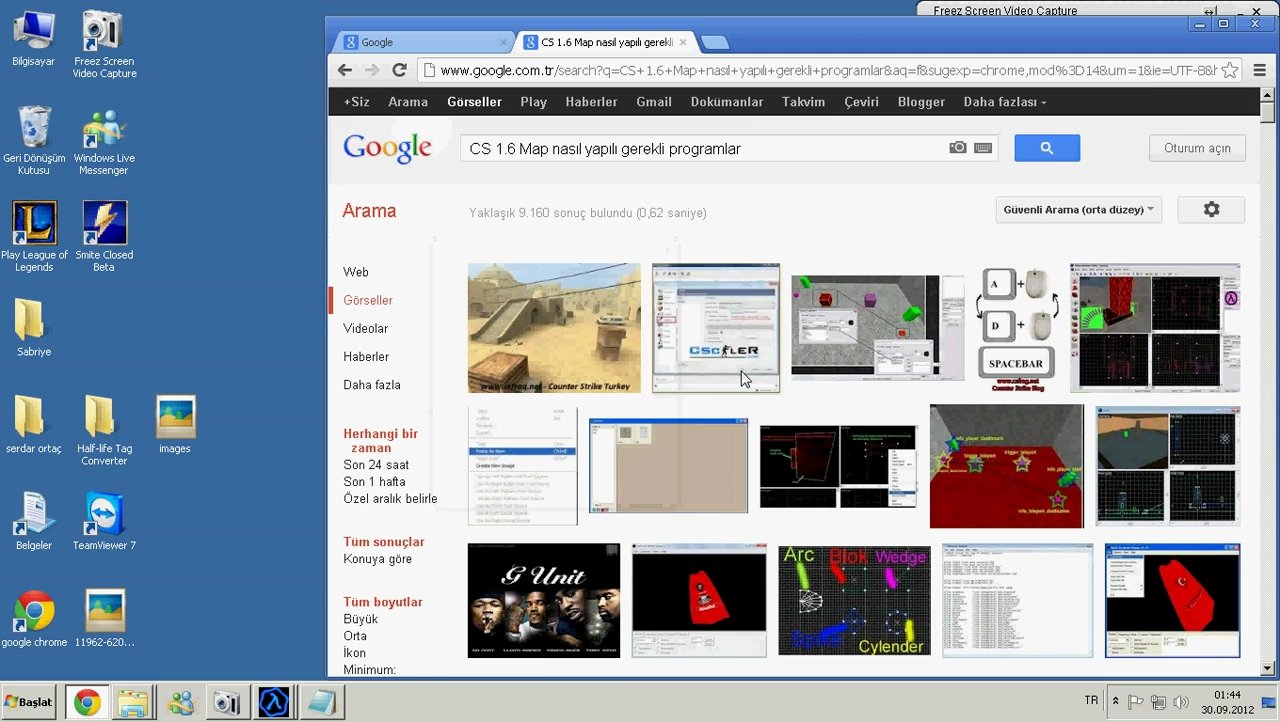1280x722 pixels.
Task: Click the Oturum açın button
Action: pos(1197,148)
